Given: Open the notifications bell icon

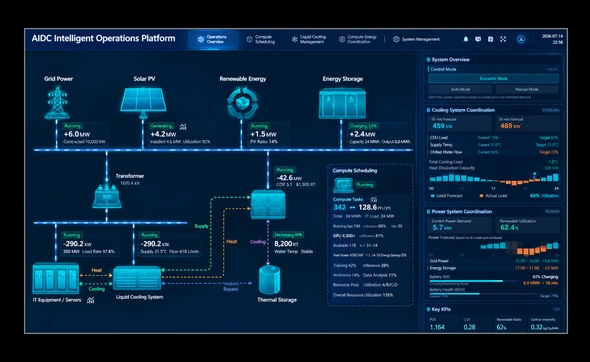Looking at the screenshot, I should click(x=465, y=39).
